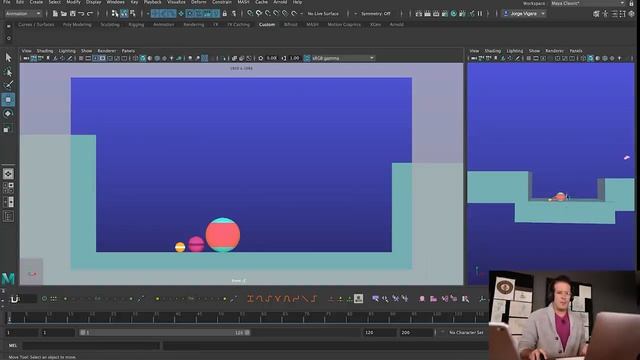
Task: Click the exposure value field in viewport toolbar
Action: 272,58
